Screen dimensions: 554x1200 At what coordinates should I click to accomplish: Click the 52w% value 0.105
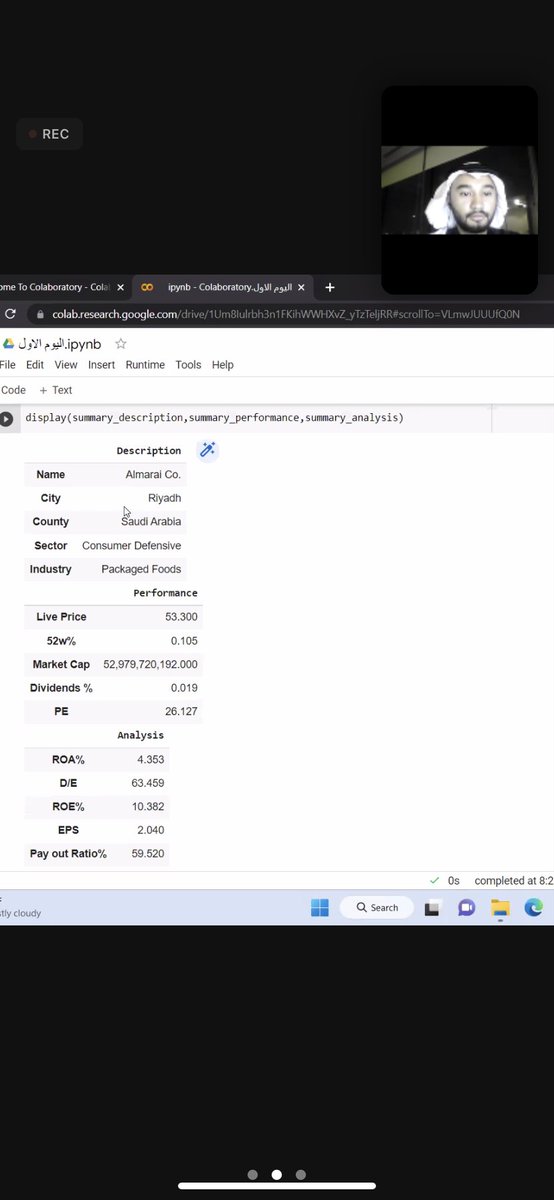click(x=184, y=641)
